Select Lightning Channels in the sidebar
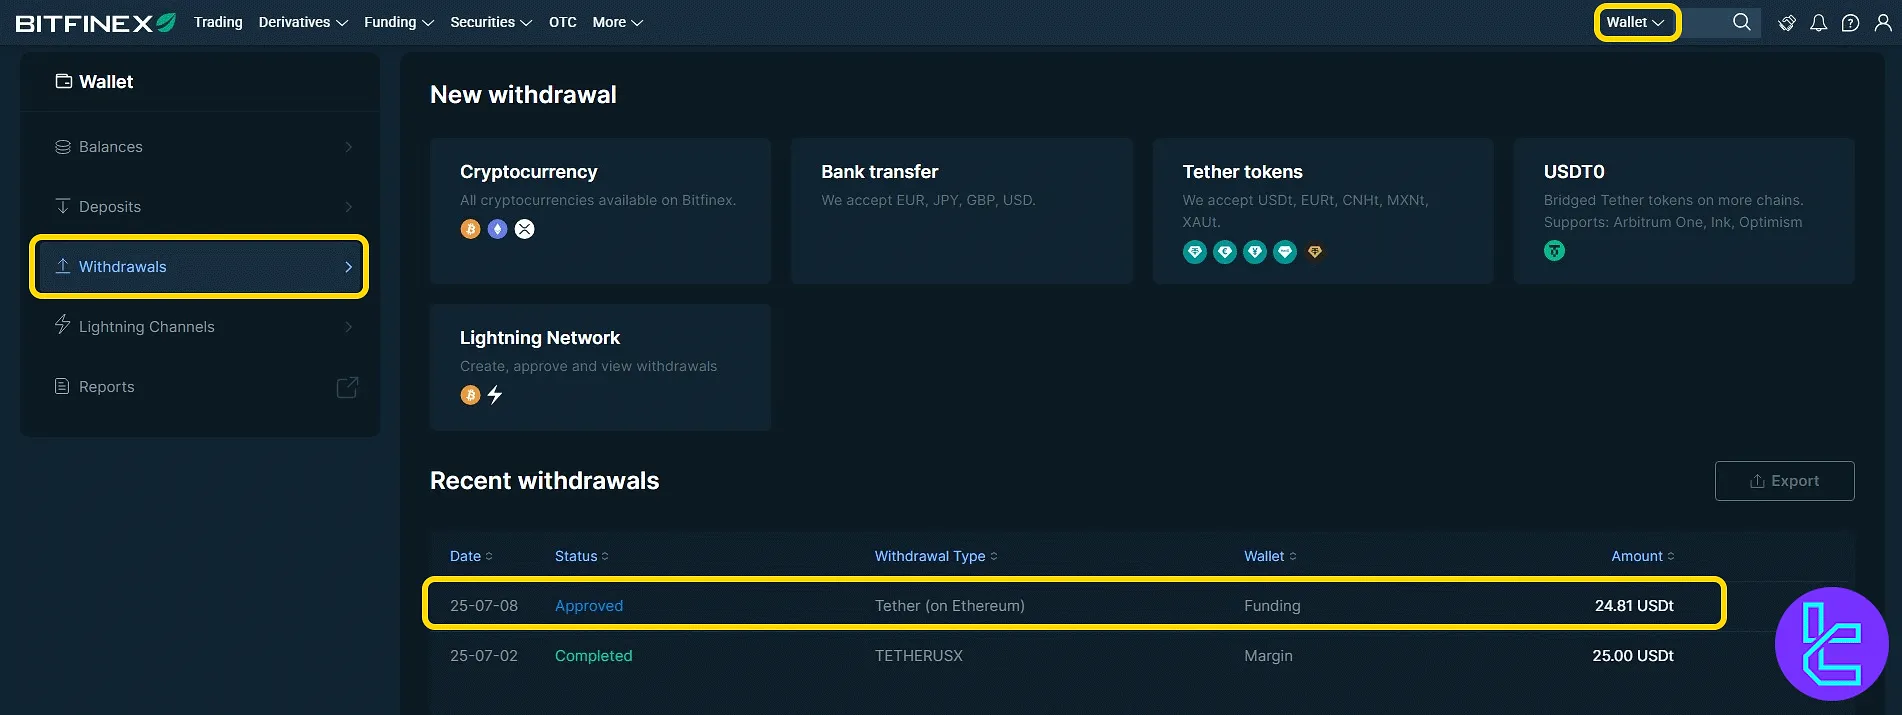This screenshot has height=715, width=1902. tap(199, 327)
